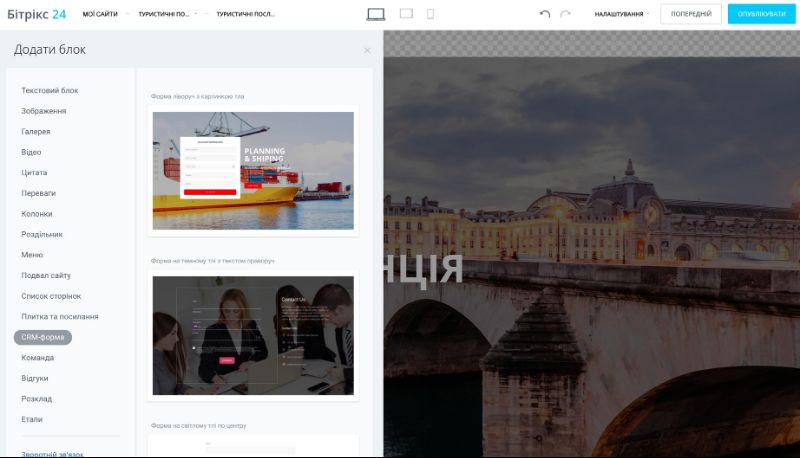Pick the form left with background image thumbnail

pyautogui.click(x=253, y=170)
